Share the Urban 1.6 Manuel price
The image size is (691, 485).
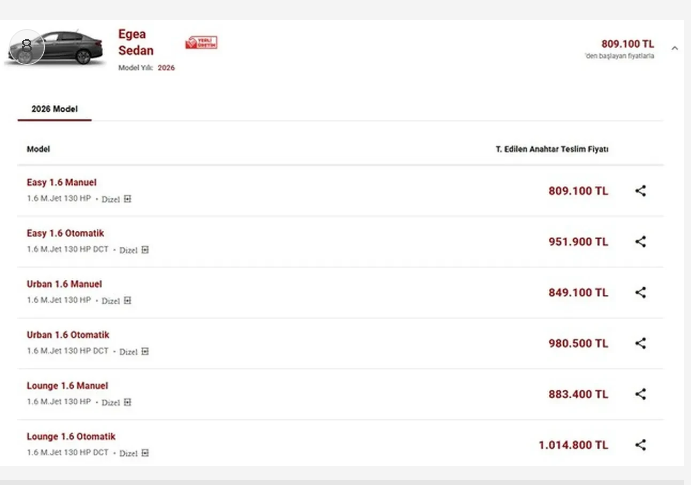(x=641, y=292)
